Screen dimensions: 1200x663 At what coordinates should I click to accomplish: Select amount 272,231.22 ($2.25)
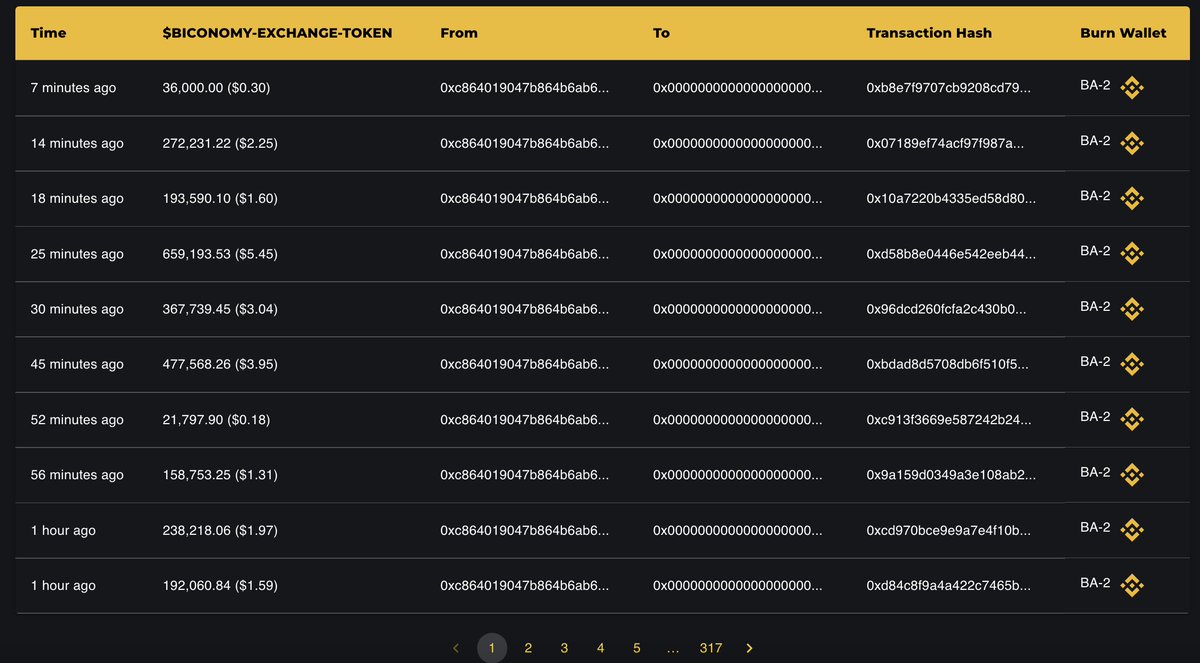[x=220, y=143]
